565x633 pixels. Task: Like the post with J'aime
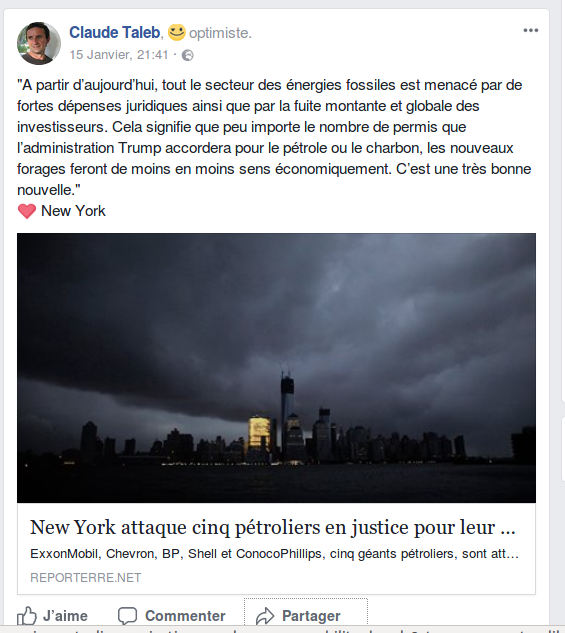tap(52, 616)
